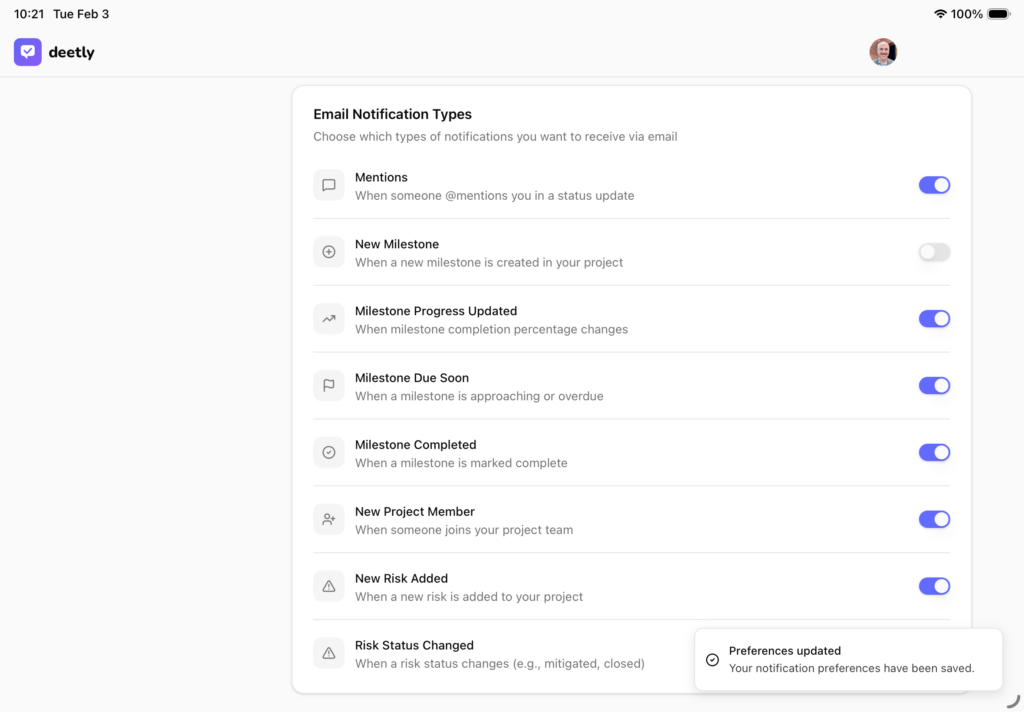
Task: Click the deetly logo icon
Action: pyautogui.click(x=27, y=51)
